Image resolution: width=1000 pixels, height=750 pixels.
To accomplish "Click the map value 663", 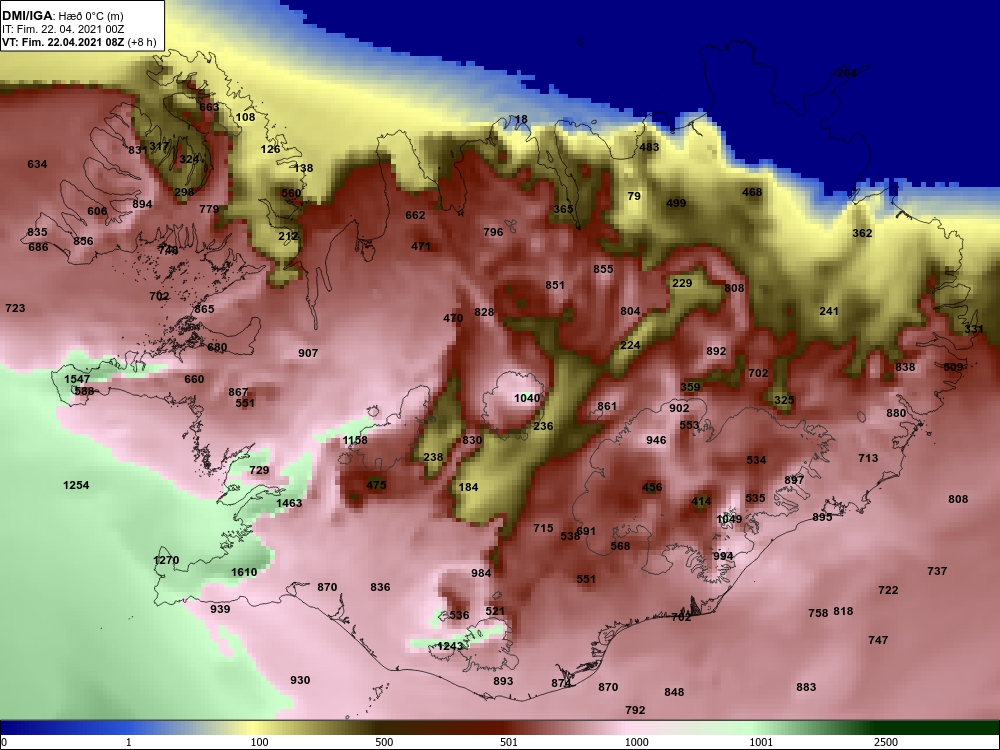I will tap(209, 107).
